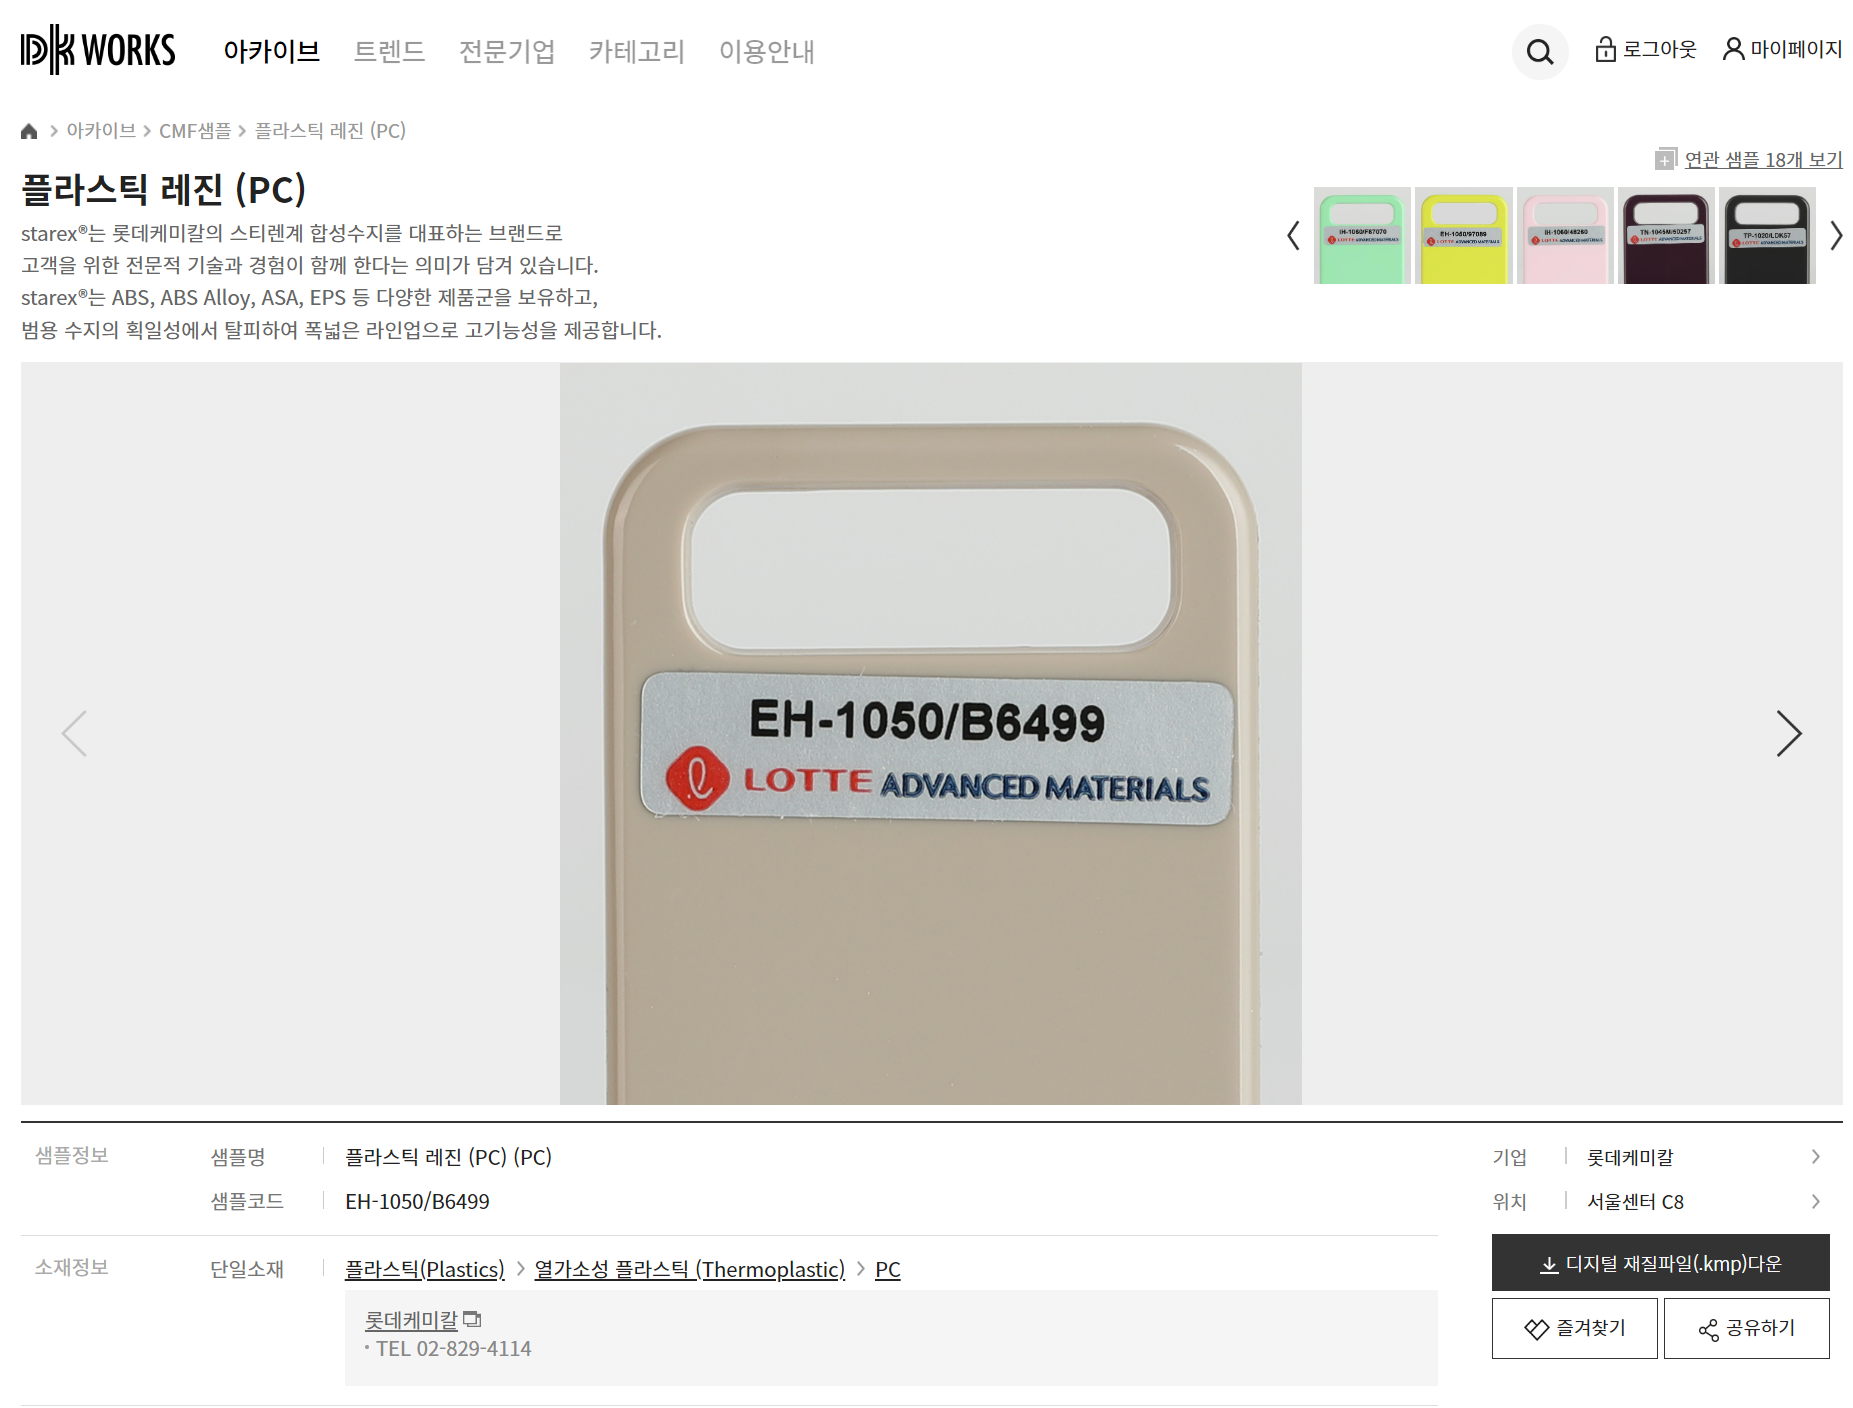Open the 열가소성 플라스틱 (Thermoplastic) link
This screenshot has height=1408, width=1853.
[x=689, y=1269]
